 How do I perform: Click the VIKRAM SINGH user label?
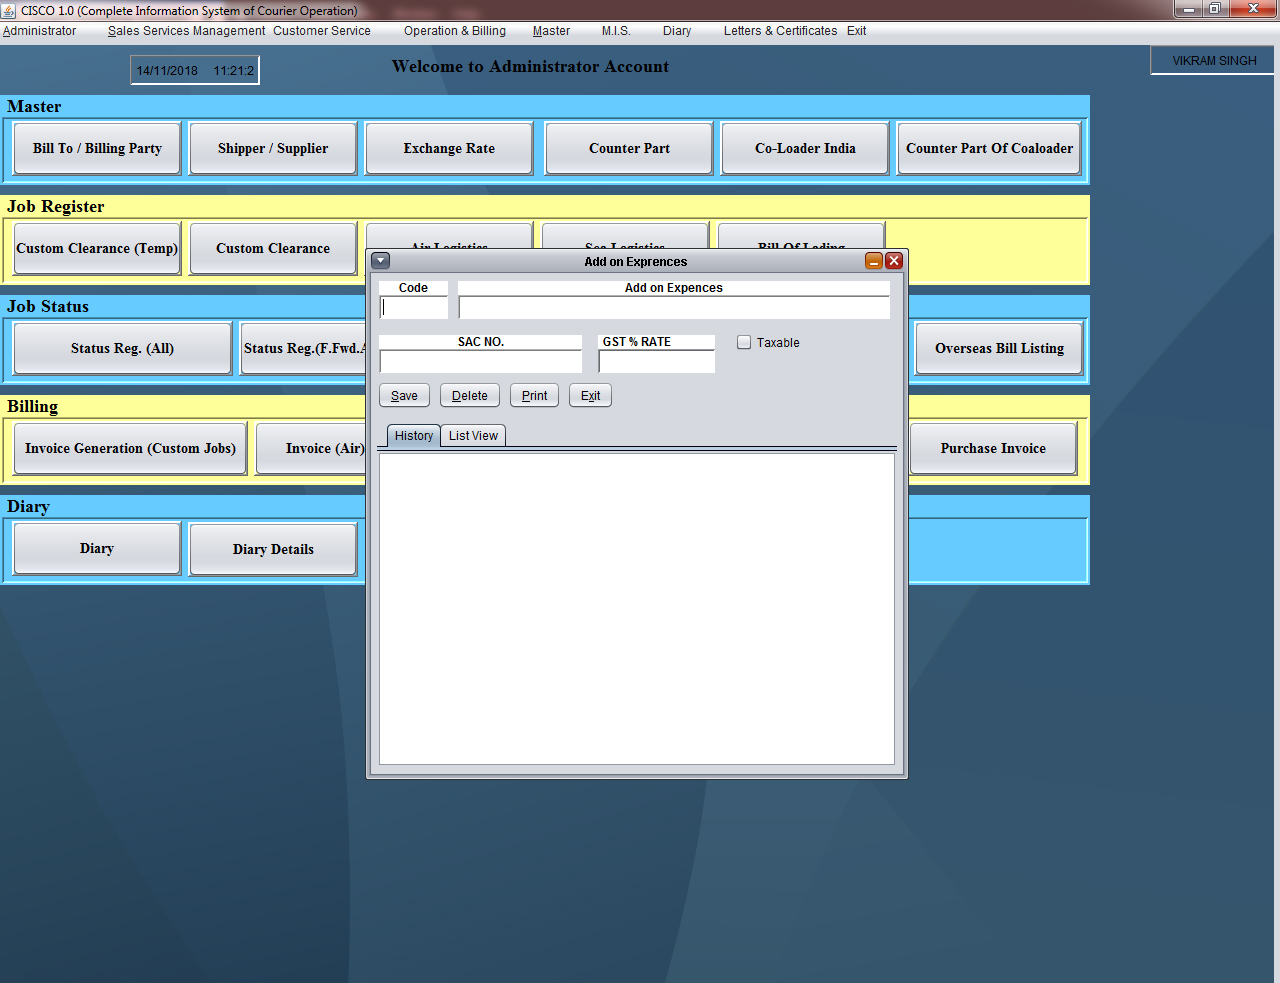(x=1214, y=60)
